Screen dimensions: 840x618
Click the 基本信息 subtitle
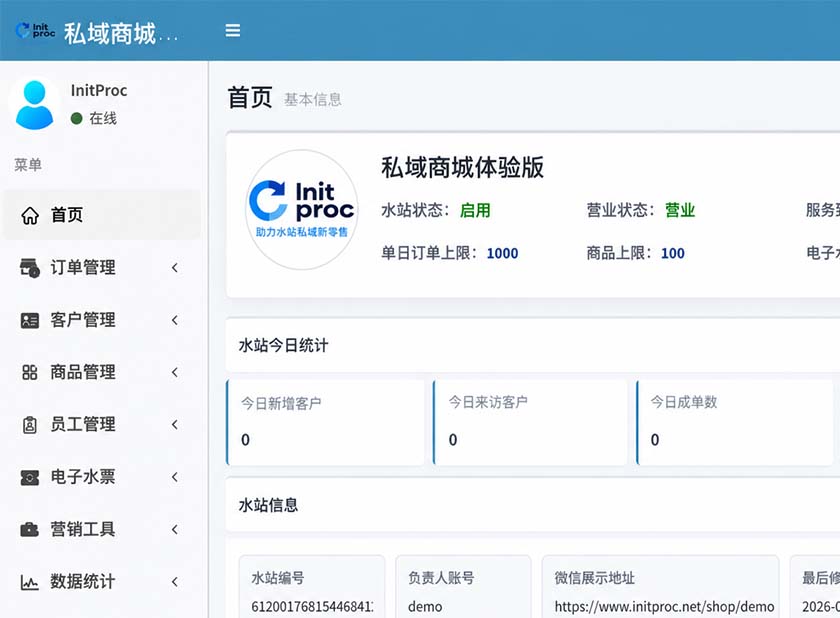coord(313,100)
